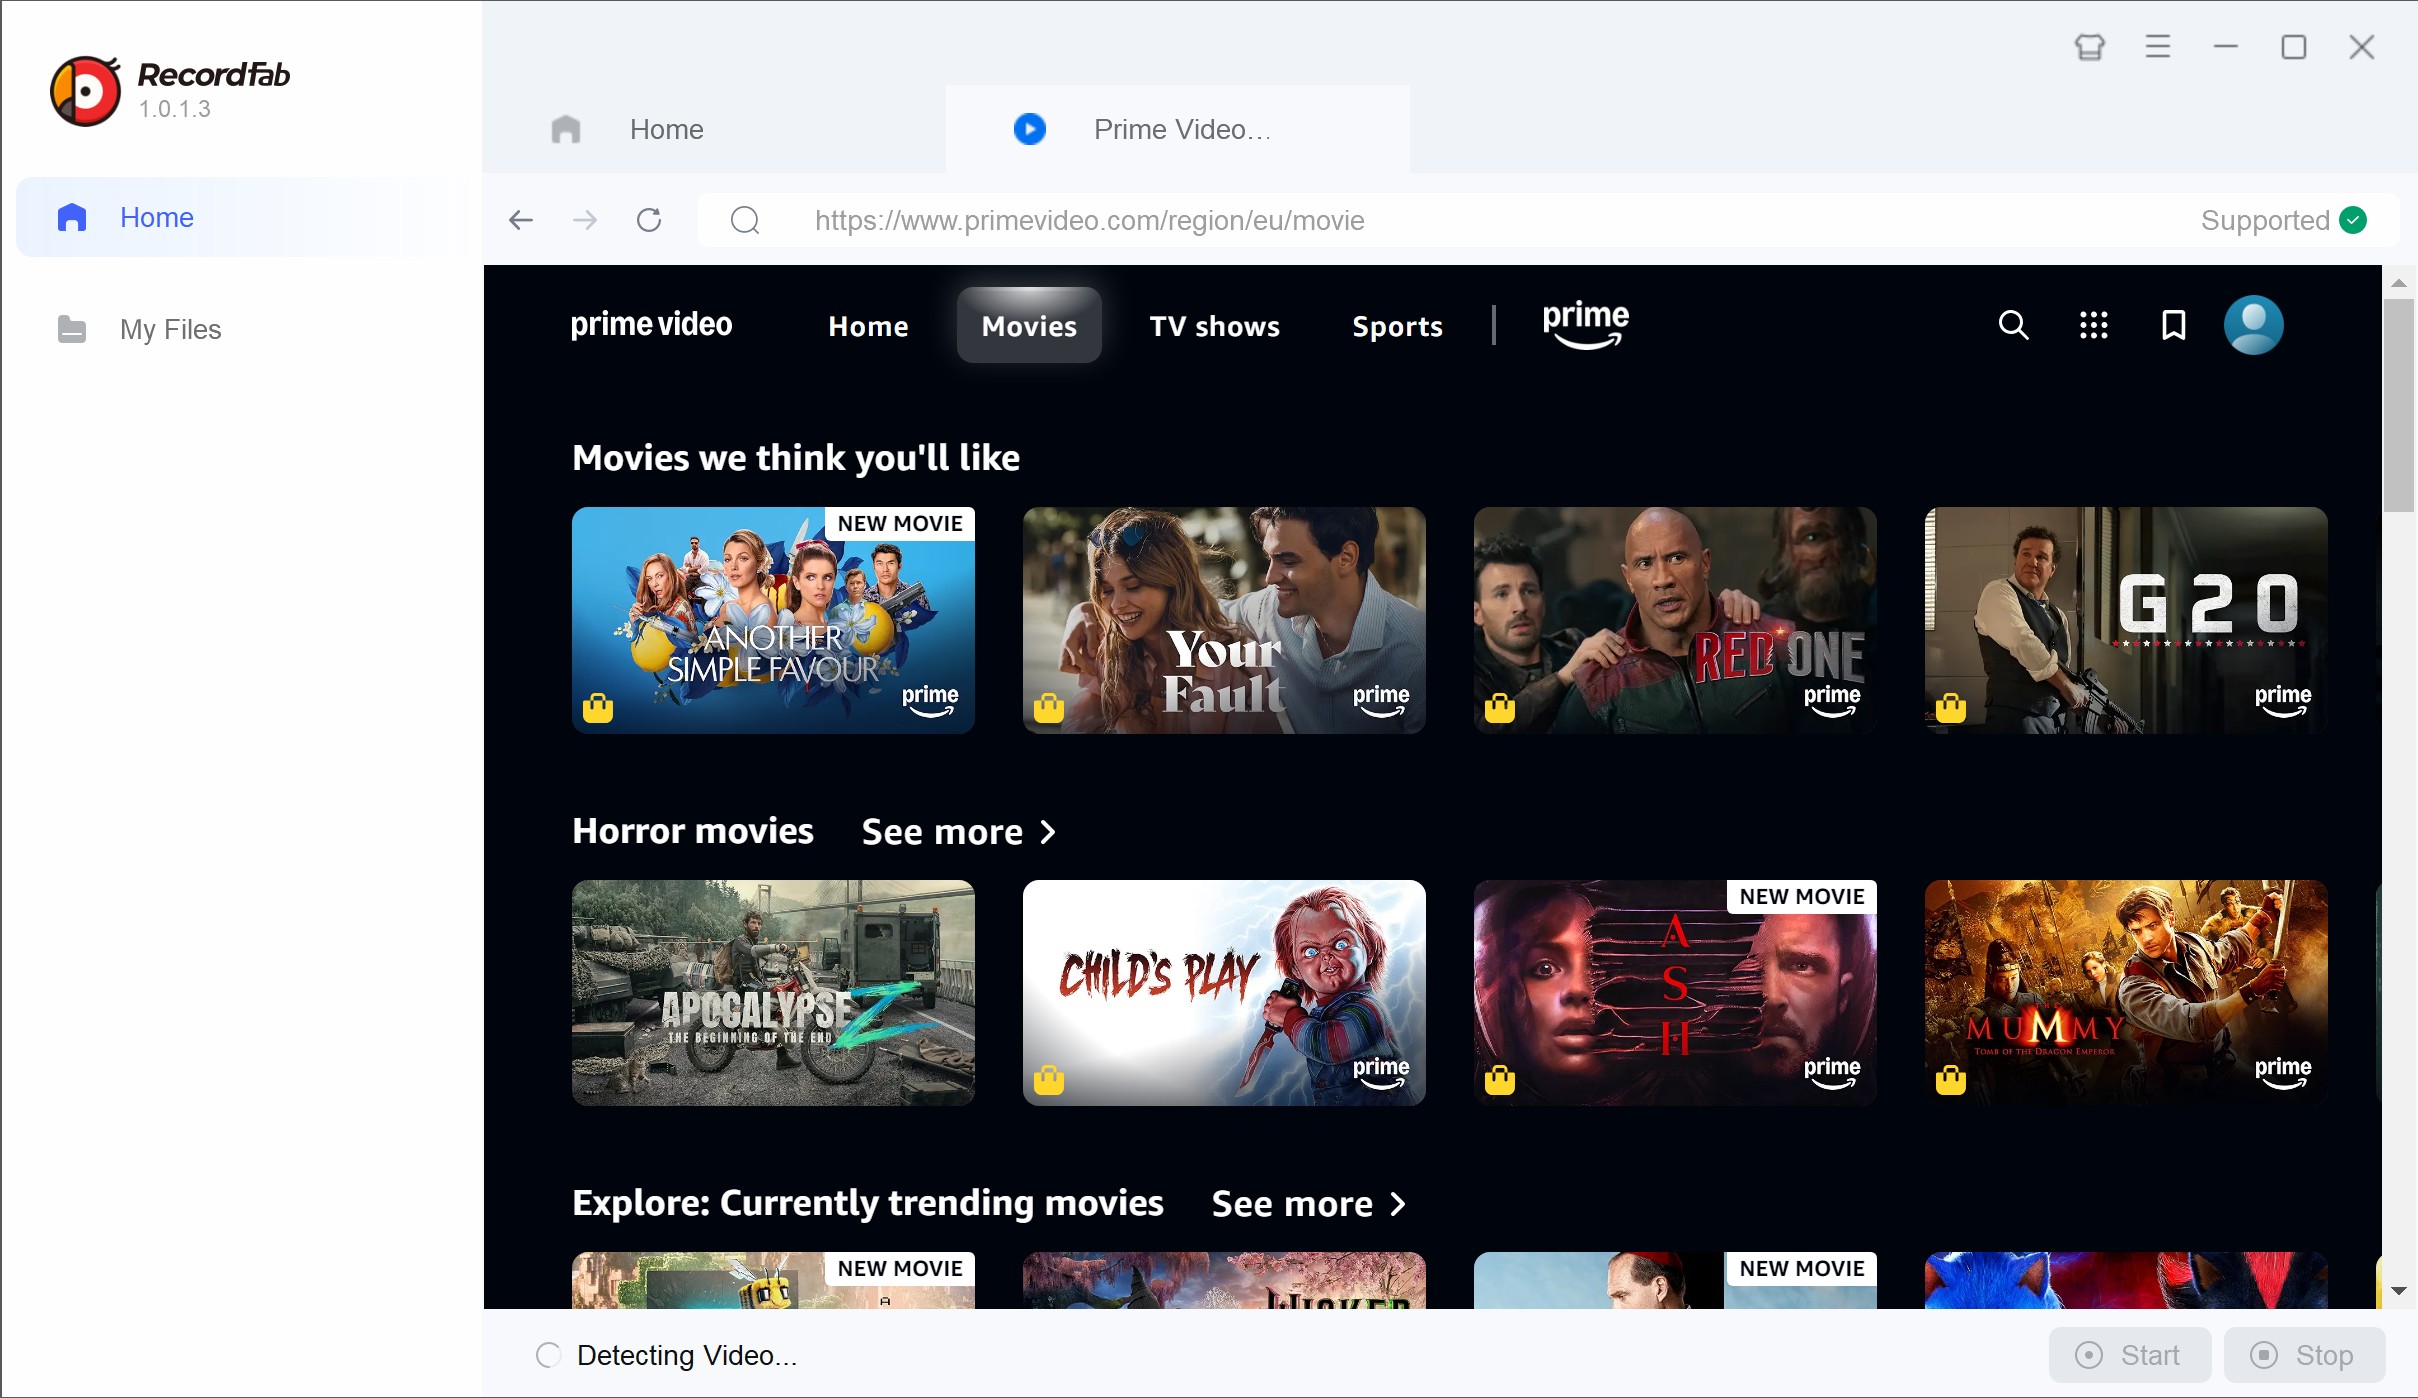Click the page scrollbar thumb

(2399, 405)
